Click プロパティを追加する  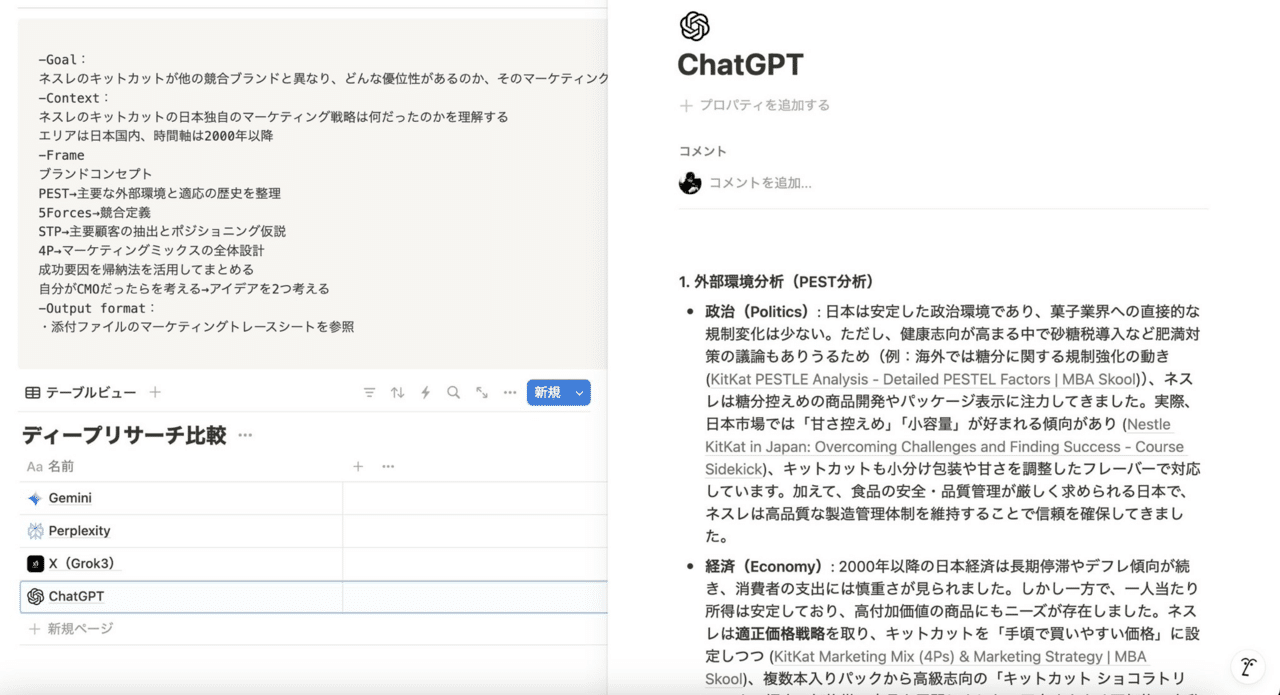click(x=755, y=105)
